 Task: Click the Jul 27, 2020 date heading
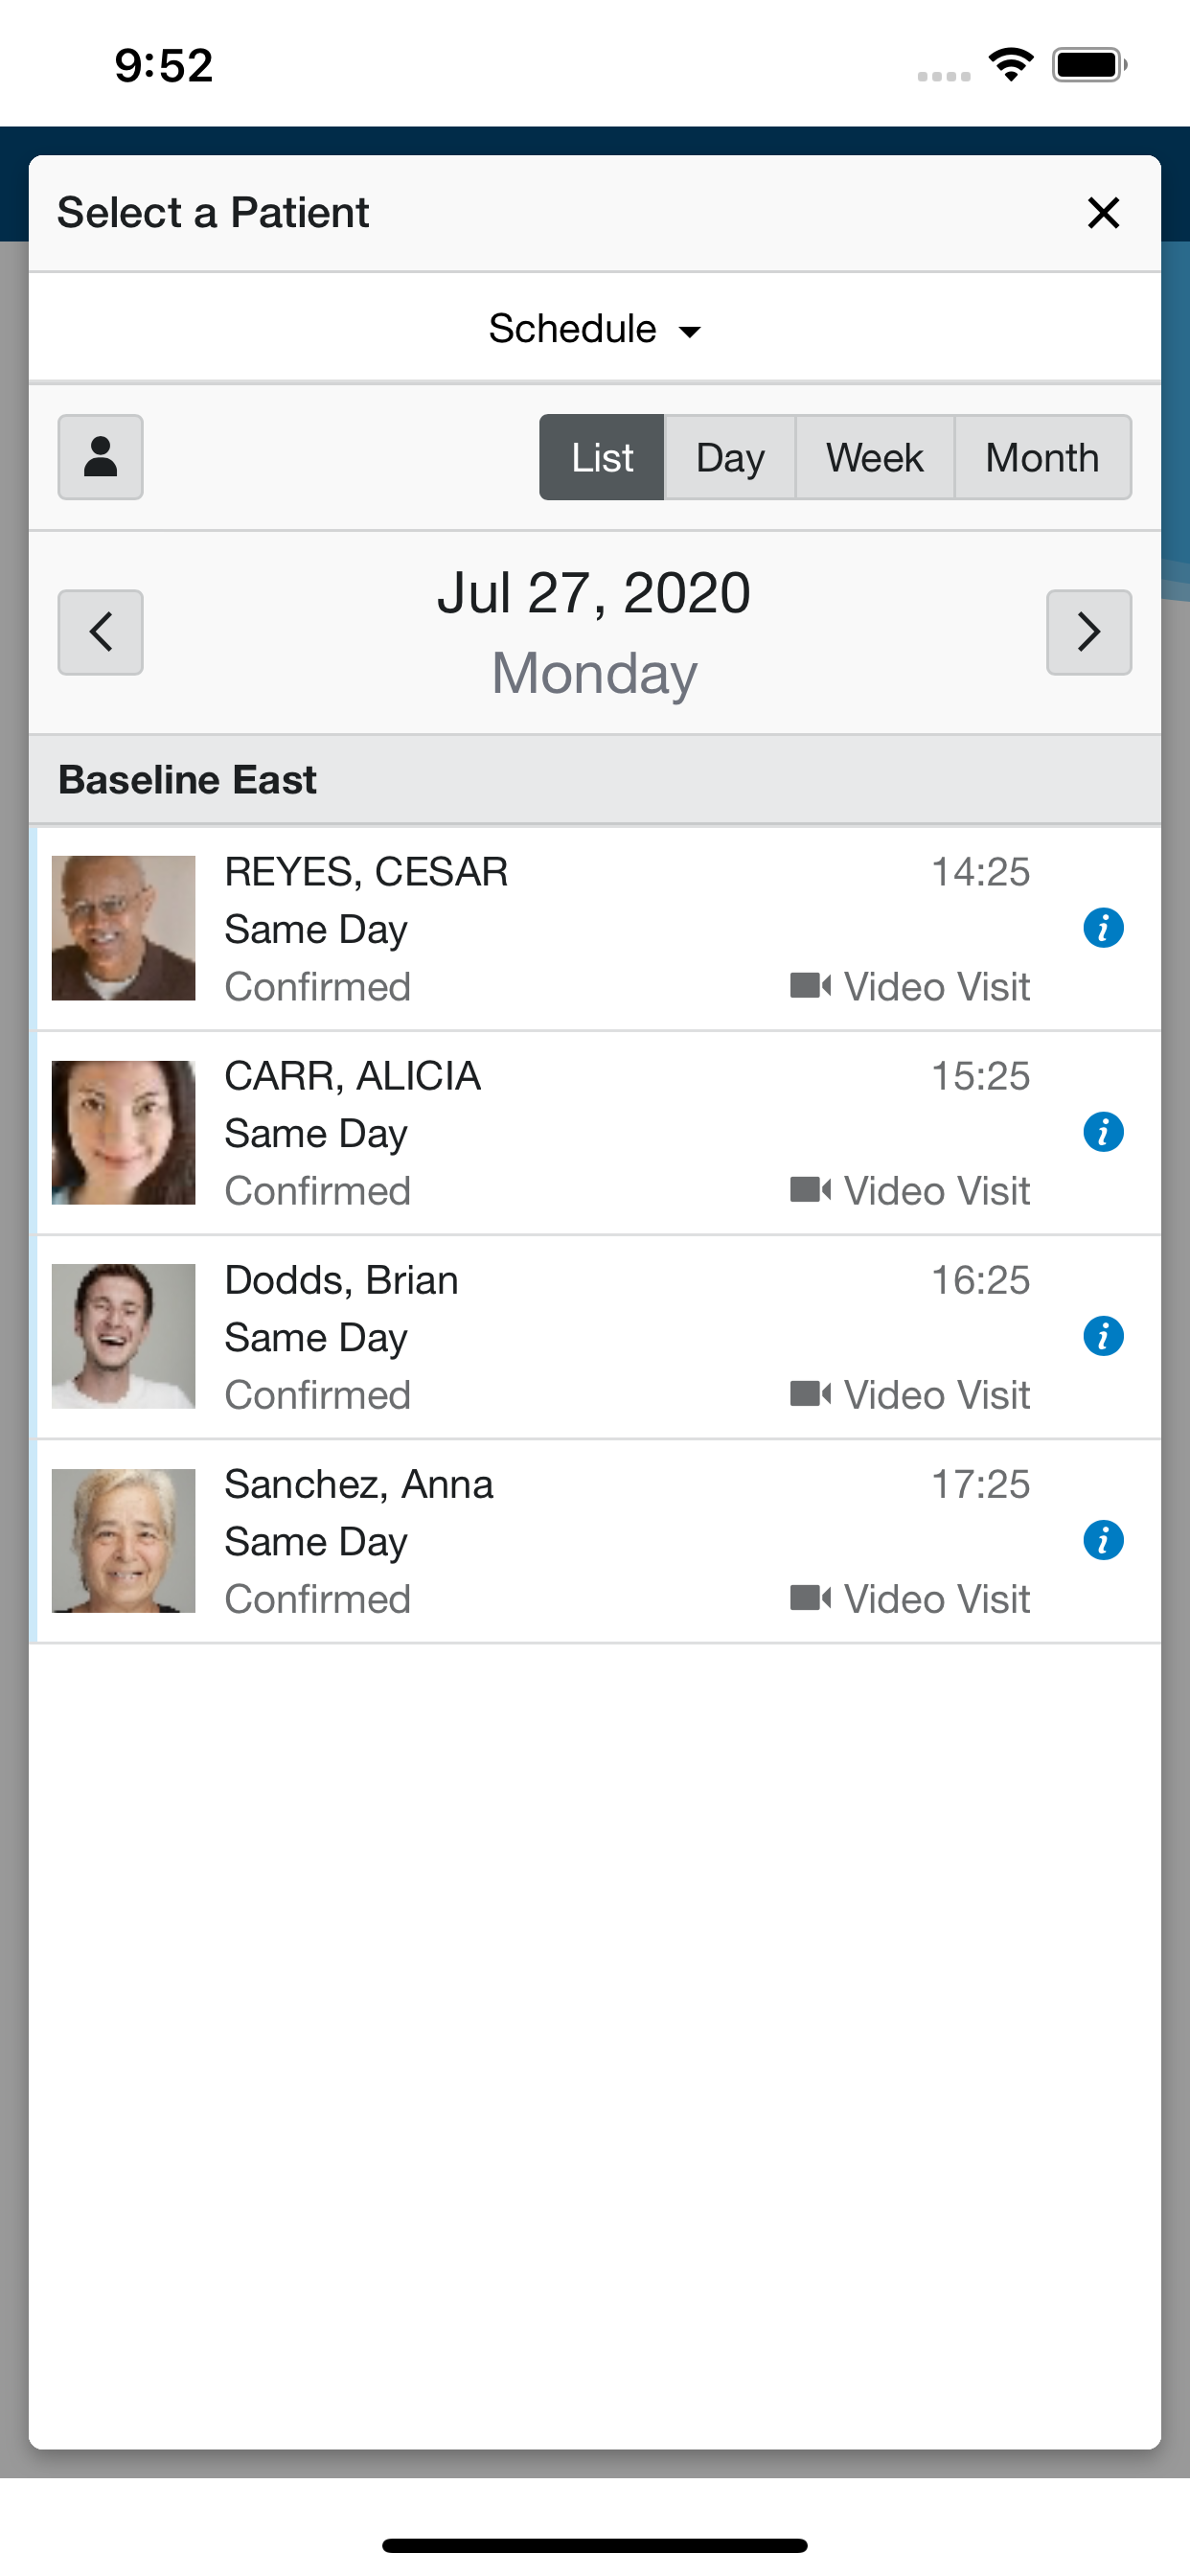click(594, 593)
